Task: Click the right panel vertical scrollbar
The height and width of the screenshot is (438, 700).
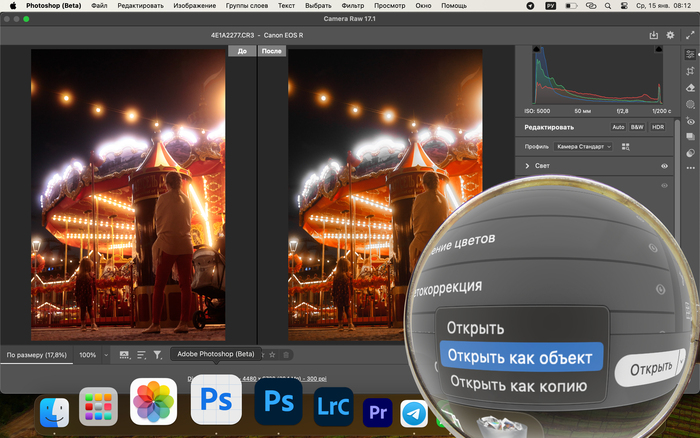Action: click(677, 179)
